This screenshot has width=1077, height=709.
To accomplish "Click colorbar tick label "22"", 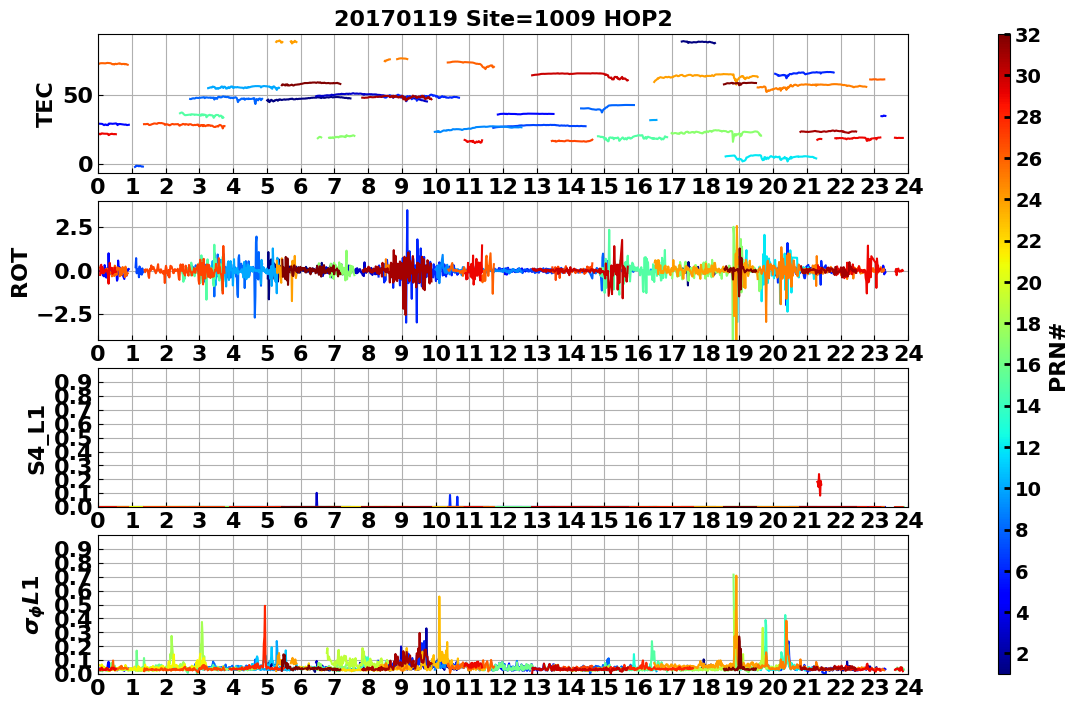I will pos(1028,241).
